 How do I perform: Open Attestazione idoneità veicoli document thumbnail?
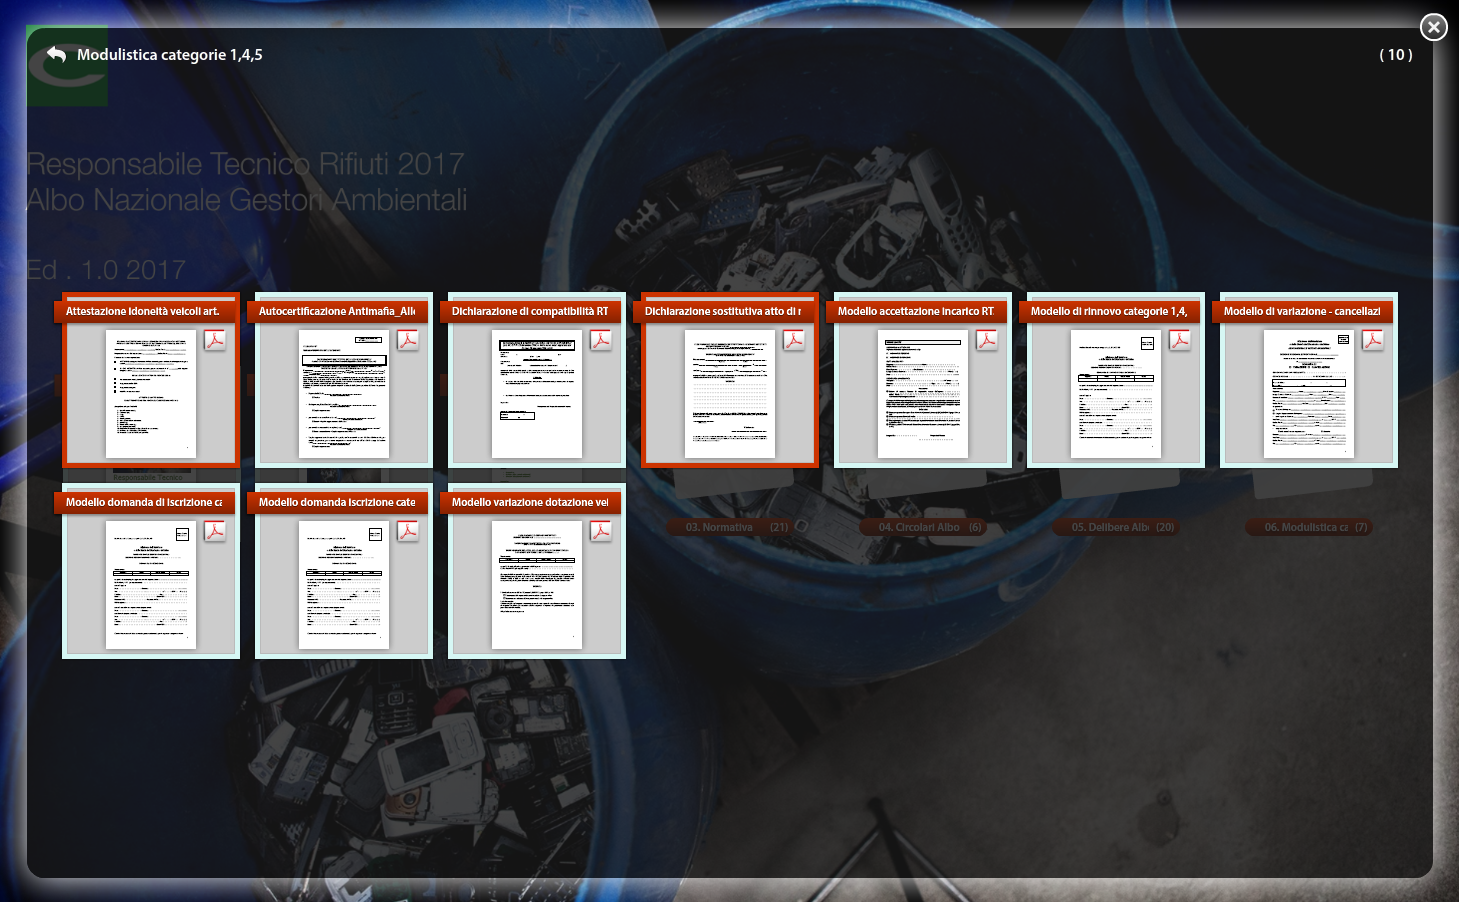coord(151,394)
